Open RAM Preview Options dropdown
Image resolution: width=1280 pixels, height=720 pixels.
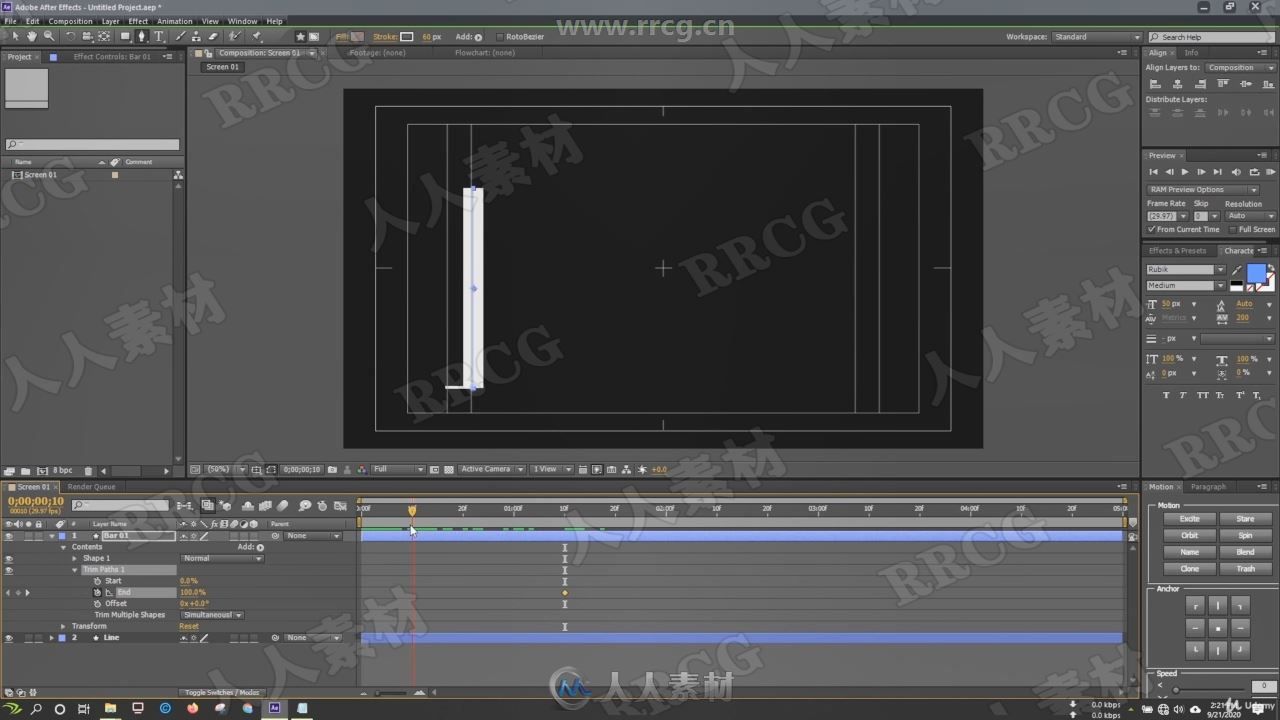coord(1203,189)
